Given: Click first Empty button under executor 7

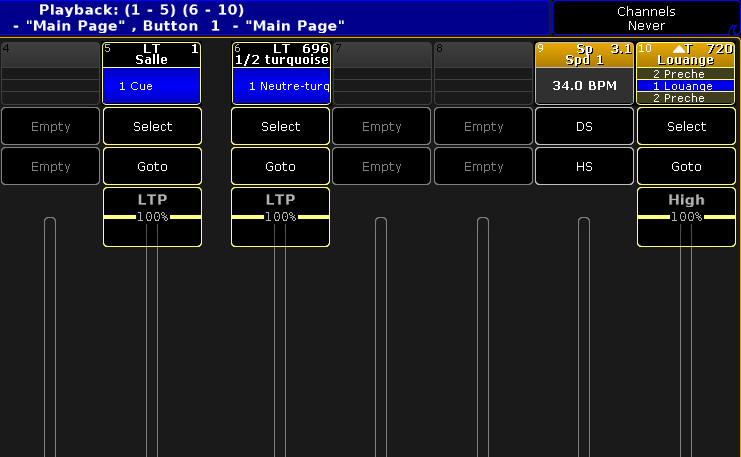Looking at the screenshot, I should coord(381,127).
